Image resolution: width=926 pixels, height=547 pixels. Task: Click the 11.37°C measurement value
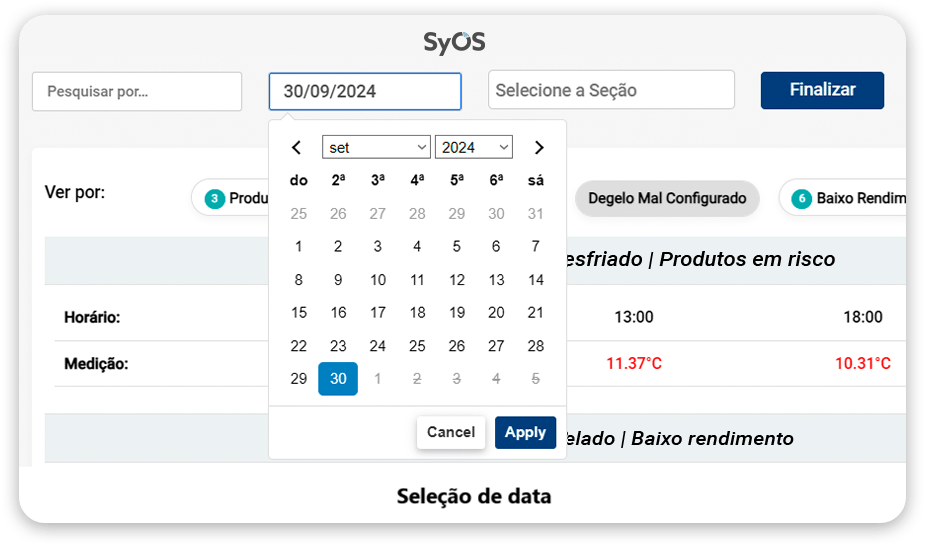coord(634,363)
